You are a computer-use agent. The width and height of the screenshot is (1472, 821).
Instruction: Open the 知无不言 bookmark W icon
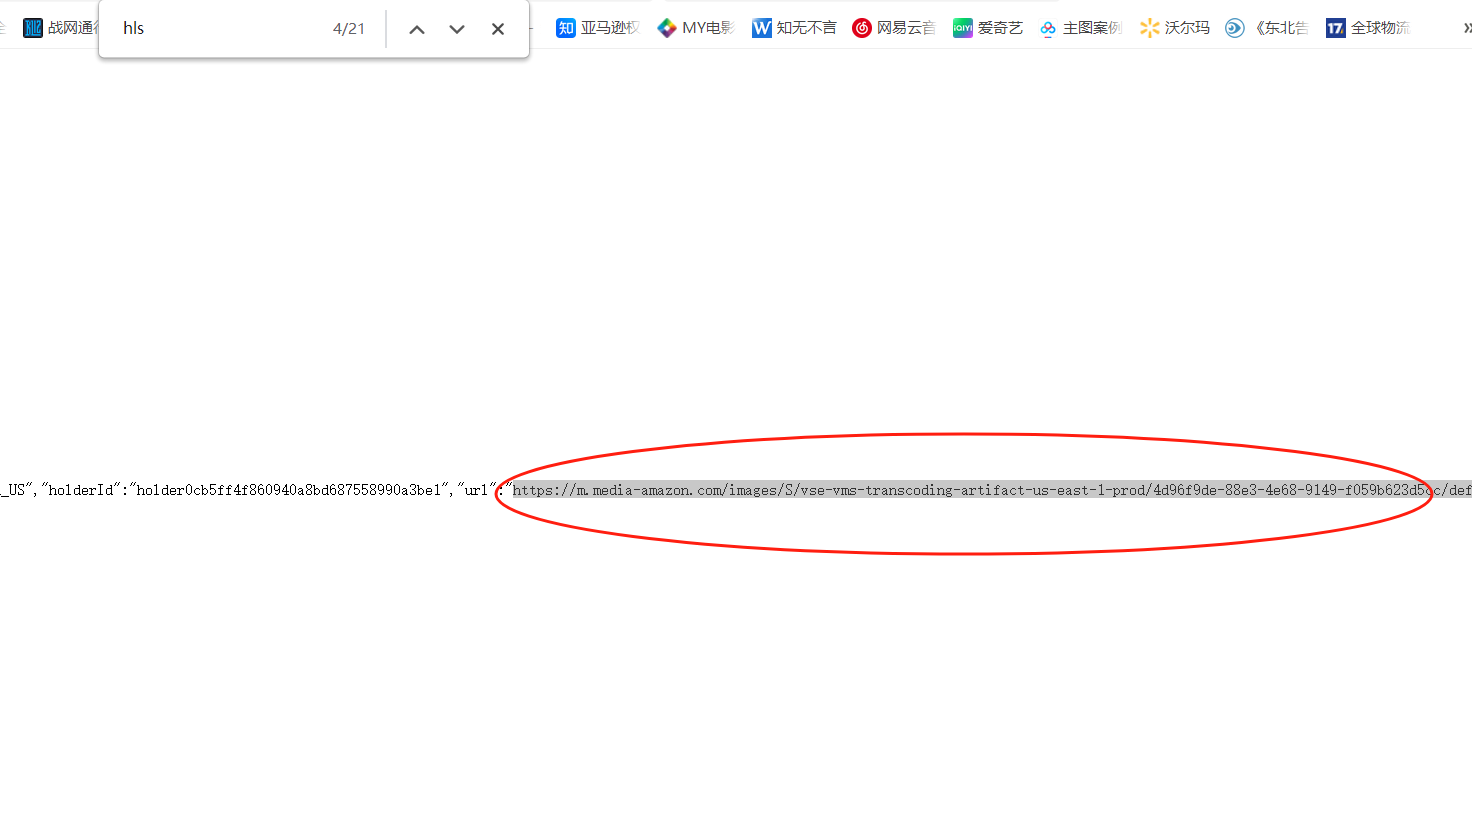762,28
